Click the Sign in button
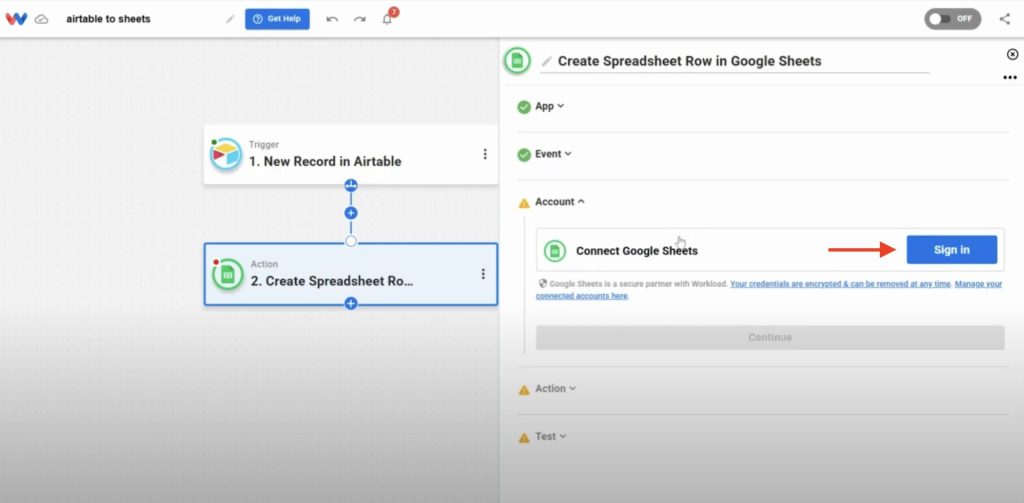Viewport: 1024px width, 503px height. (952, 250)
